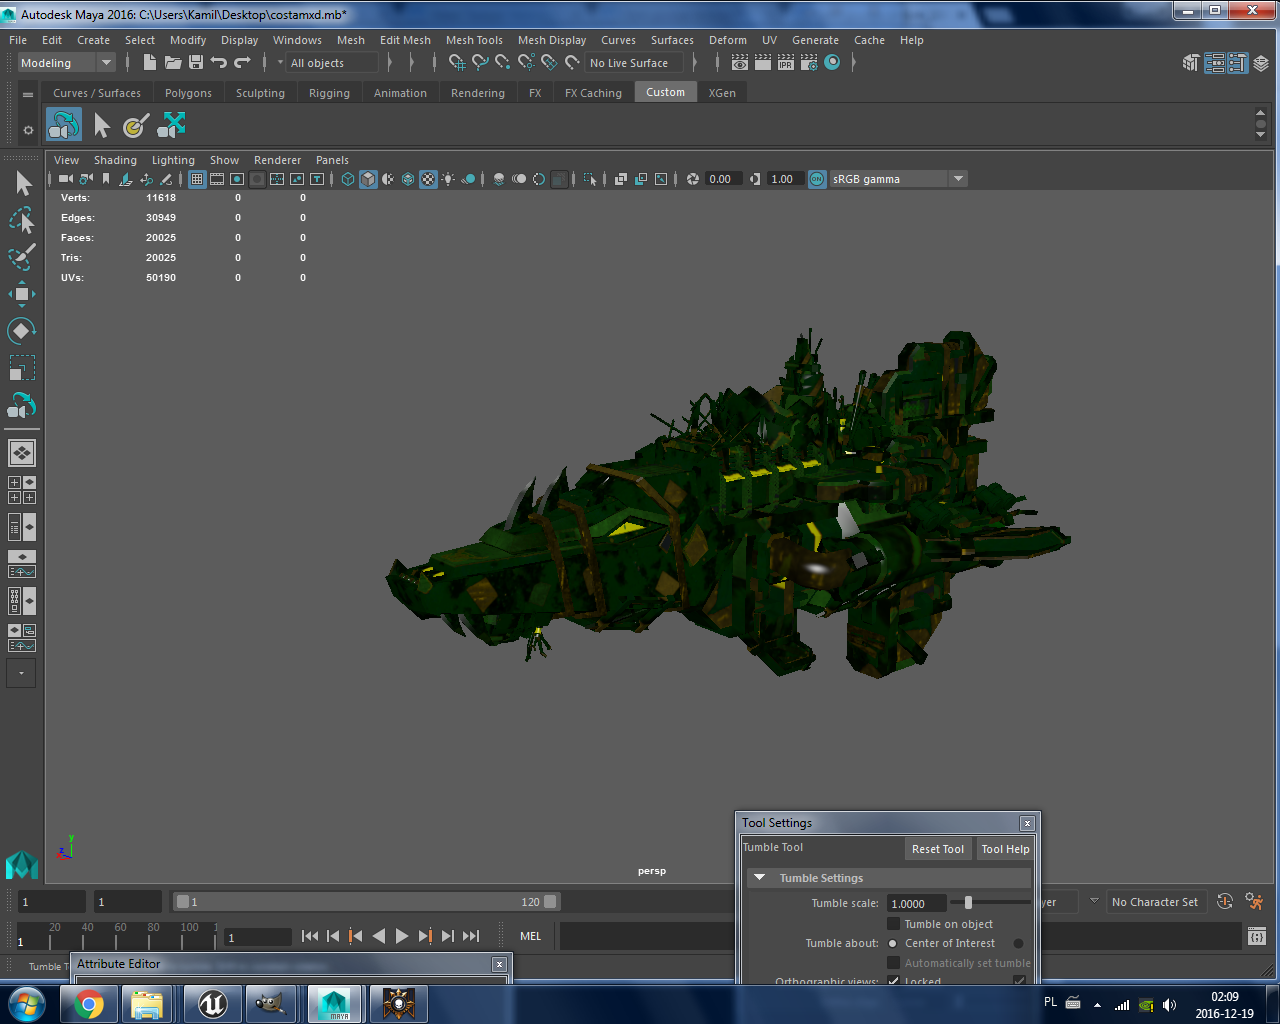The image size is (1280, 1024).
Task: Click the Tumble scale value field
Action: 917,904
